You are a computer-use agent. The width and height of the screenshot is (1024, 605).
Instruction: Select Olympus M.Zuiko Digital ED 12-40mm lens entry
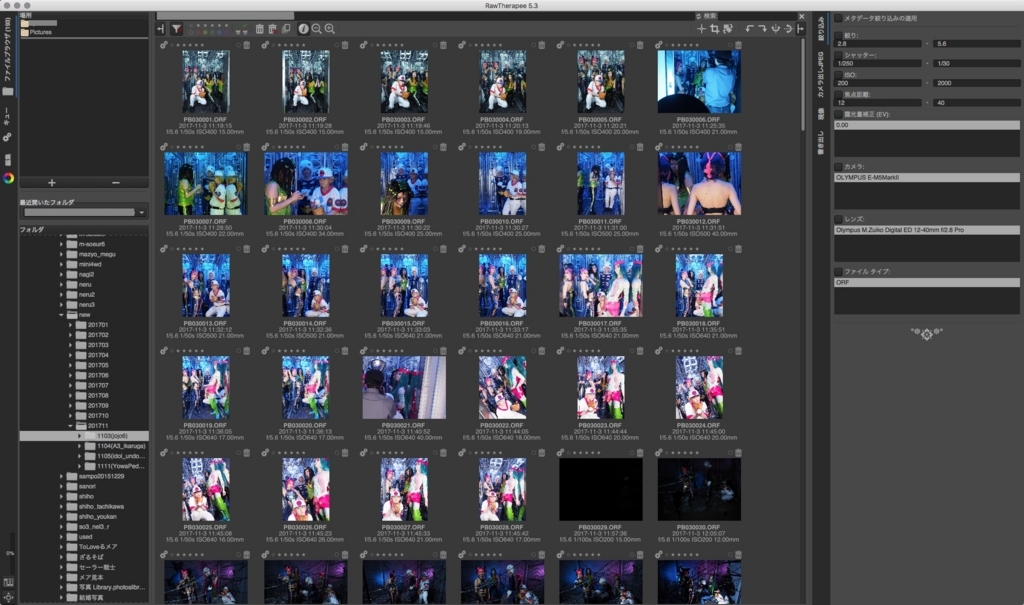coord(927,230)
